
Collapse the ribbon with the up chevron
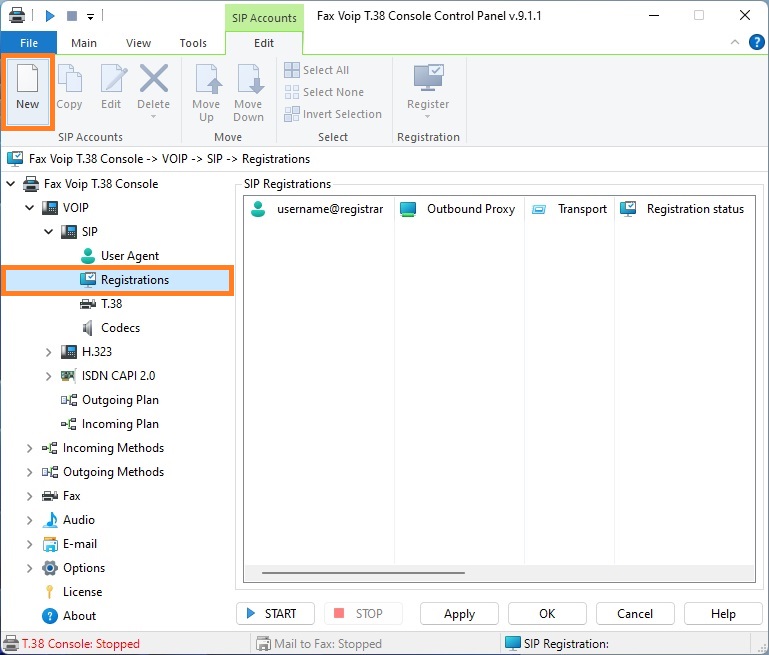[x=735, y=42]
